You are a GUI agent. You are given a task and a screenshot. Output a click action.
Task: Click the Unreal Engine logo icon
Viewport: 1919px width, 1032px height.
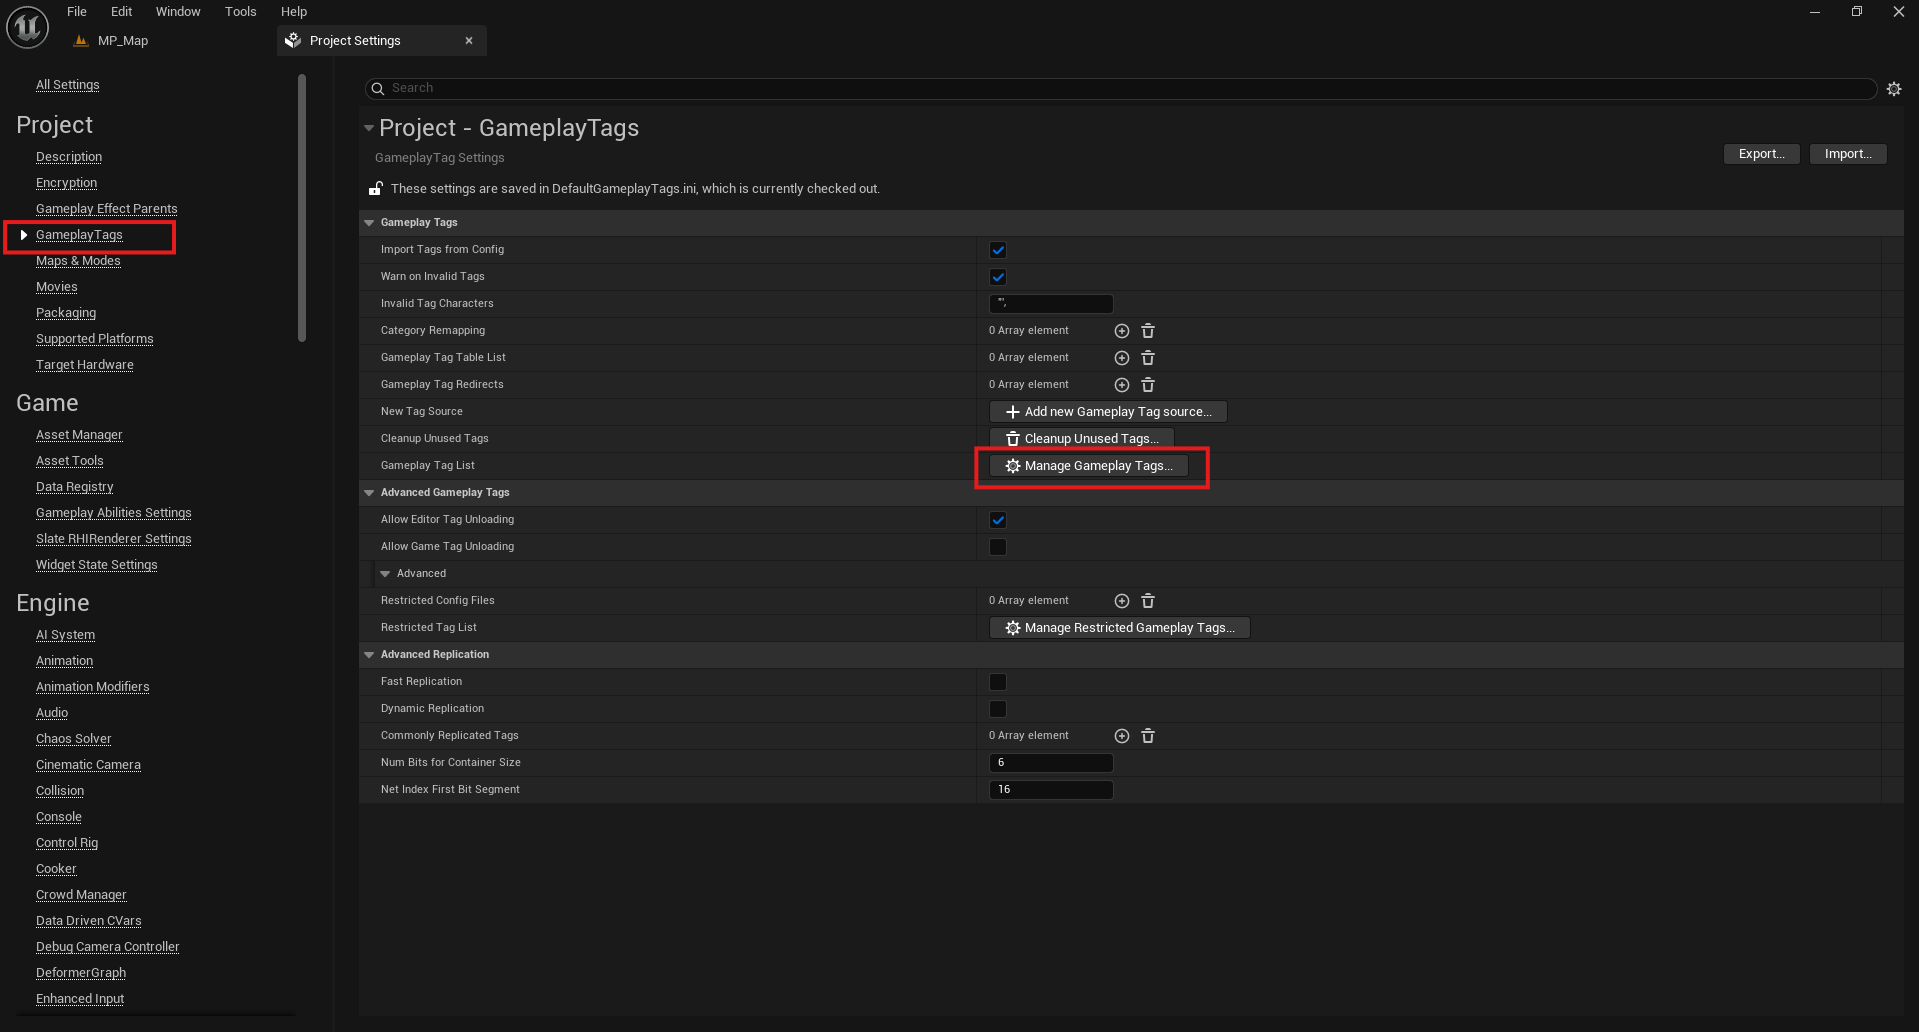coord(27,27)
